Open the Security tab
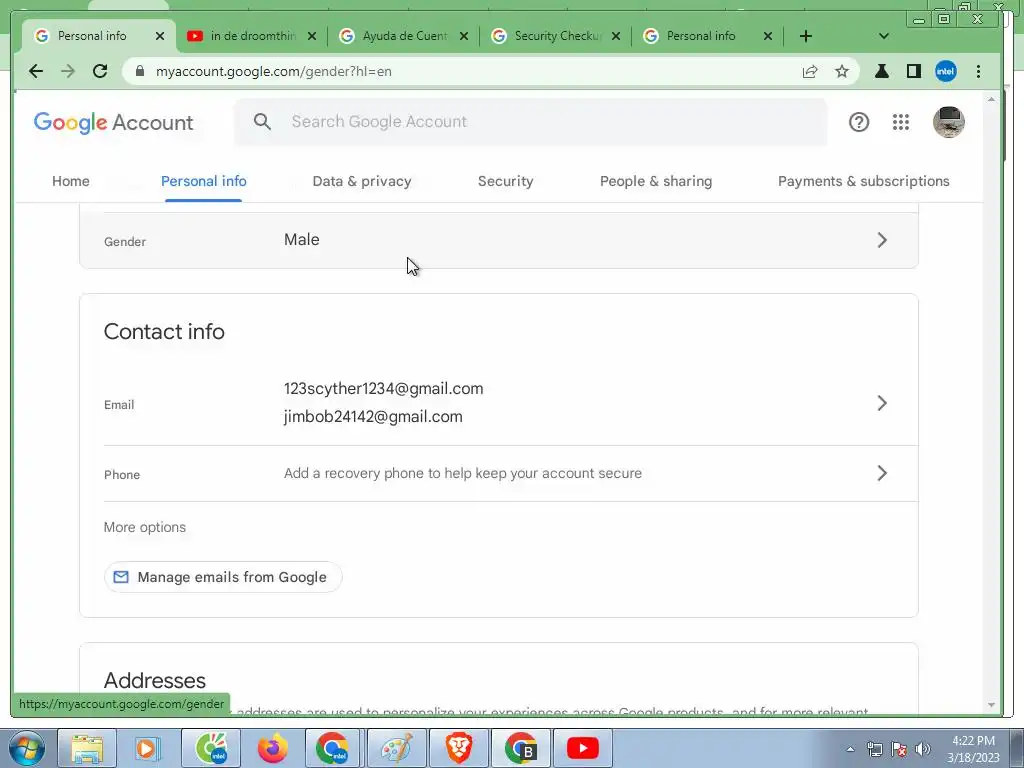1024x768 pixels. click(505, 181)
